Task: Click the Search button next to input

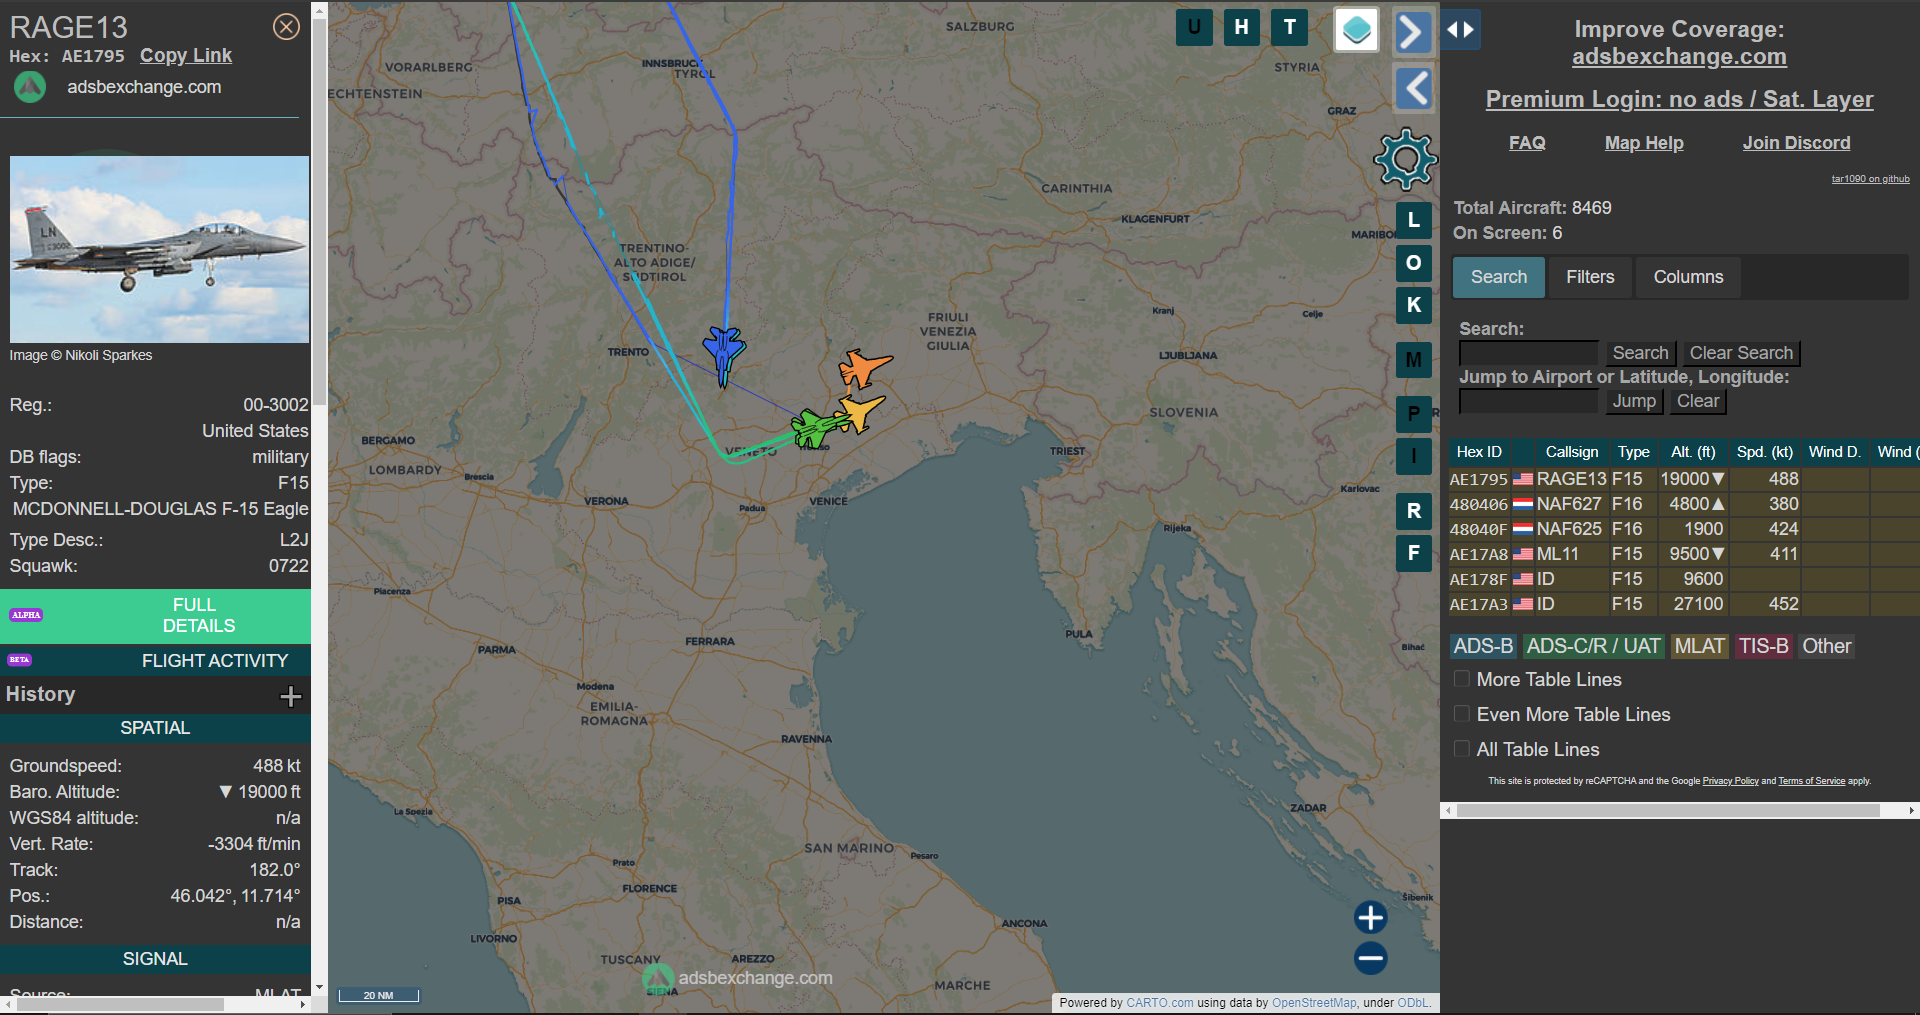Action: [x=1640, y=353]
